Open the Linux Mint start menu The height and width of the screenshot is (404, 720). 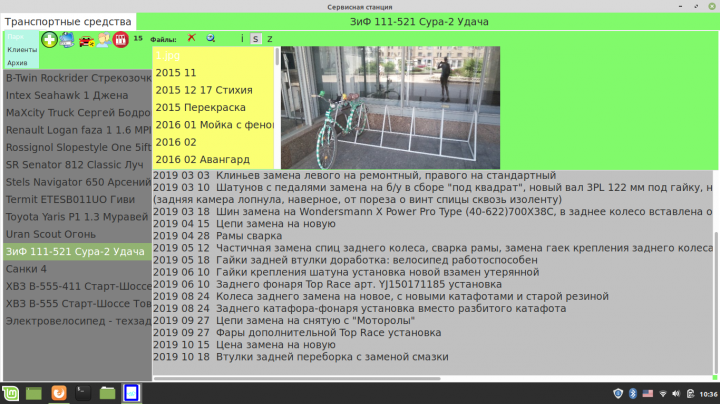(10, 393)
